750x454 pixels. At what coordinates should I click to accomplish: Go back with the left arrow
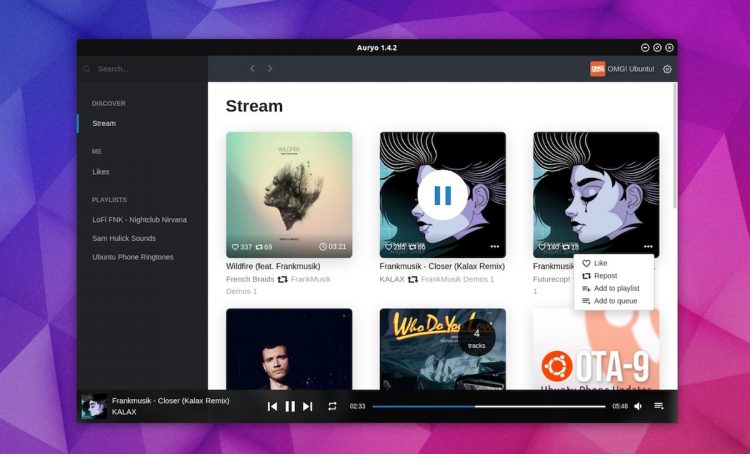252,68
